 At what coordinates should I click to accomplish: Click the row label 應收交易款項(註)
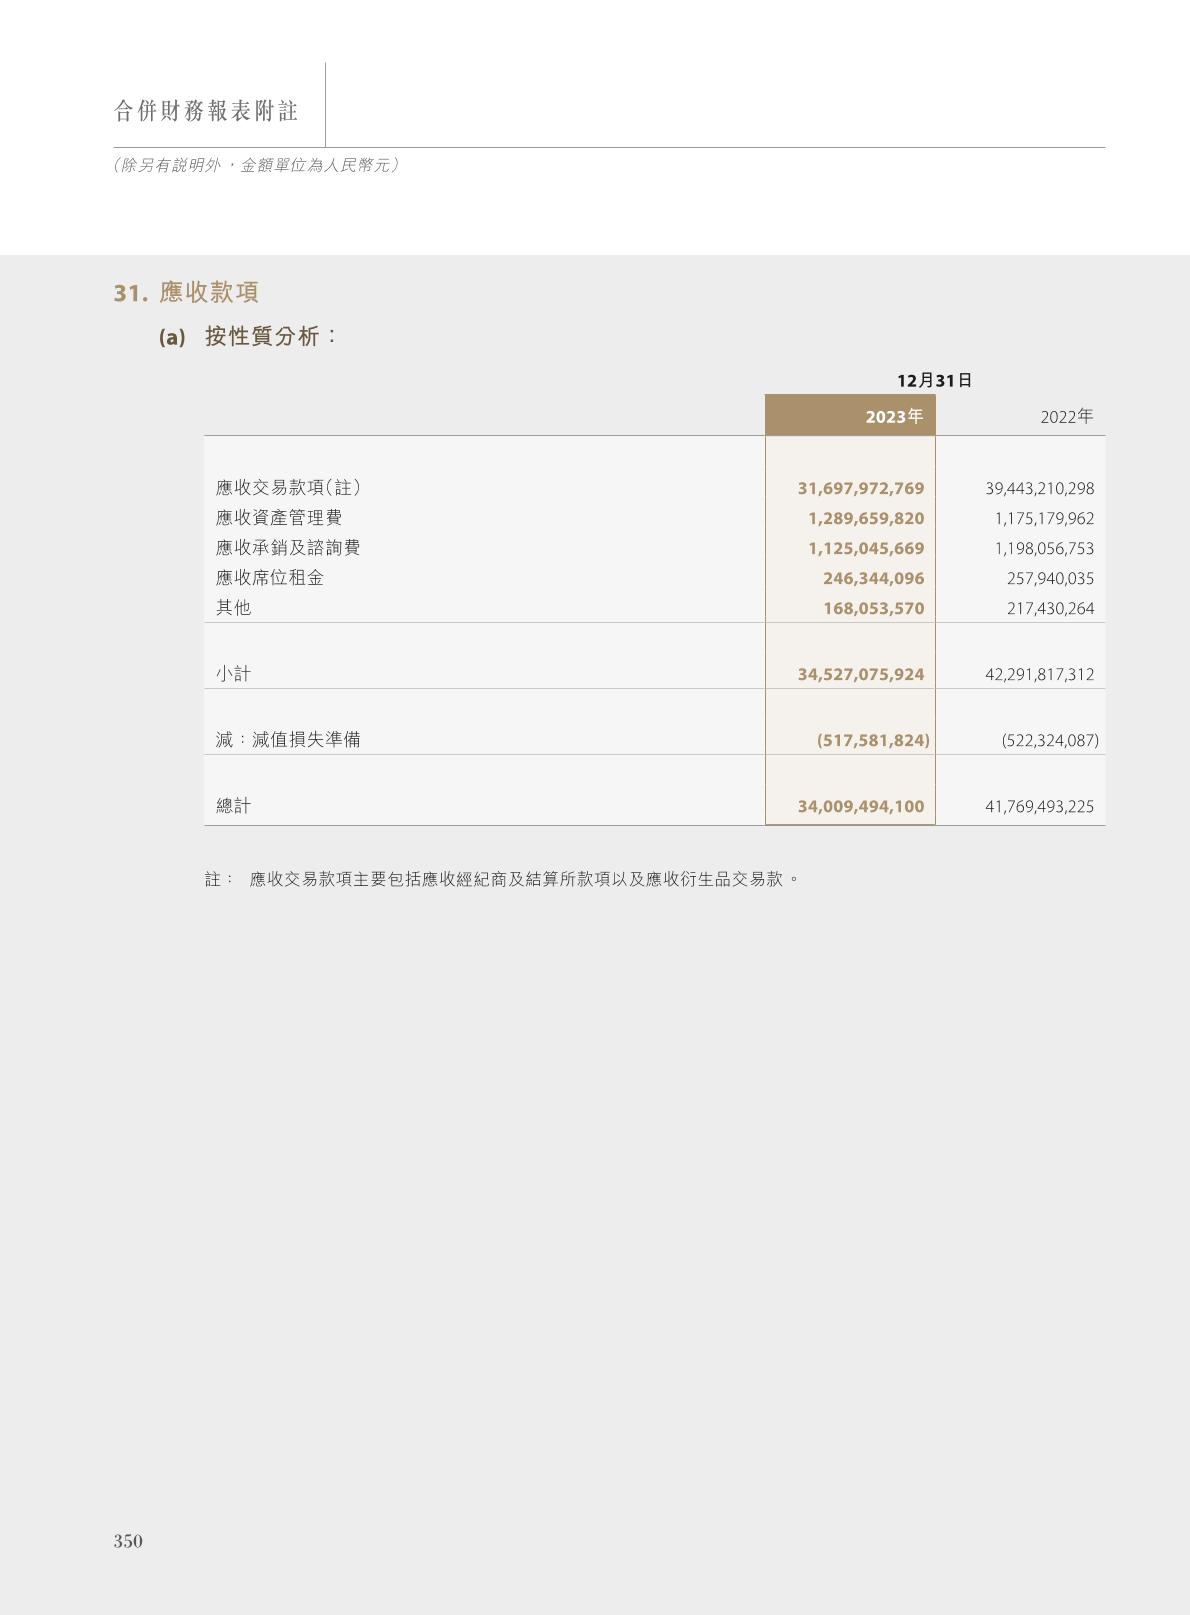tap(288, 488)
